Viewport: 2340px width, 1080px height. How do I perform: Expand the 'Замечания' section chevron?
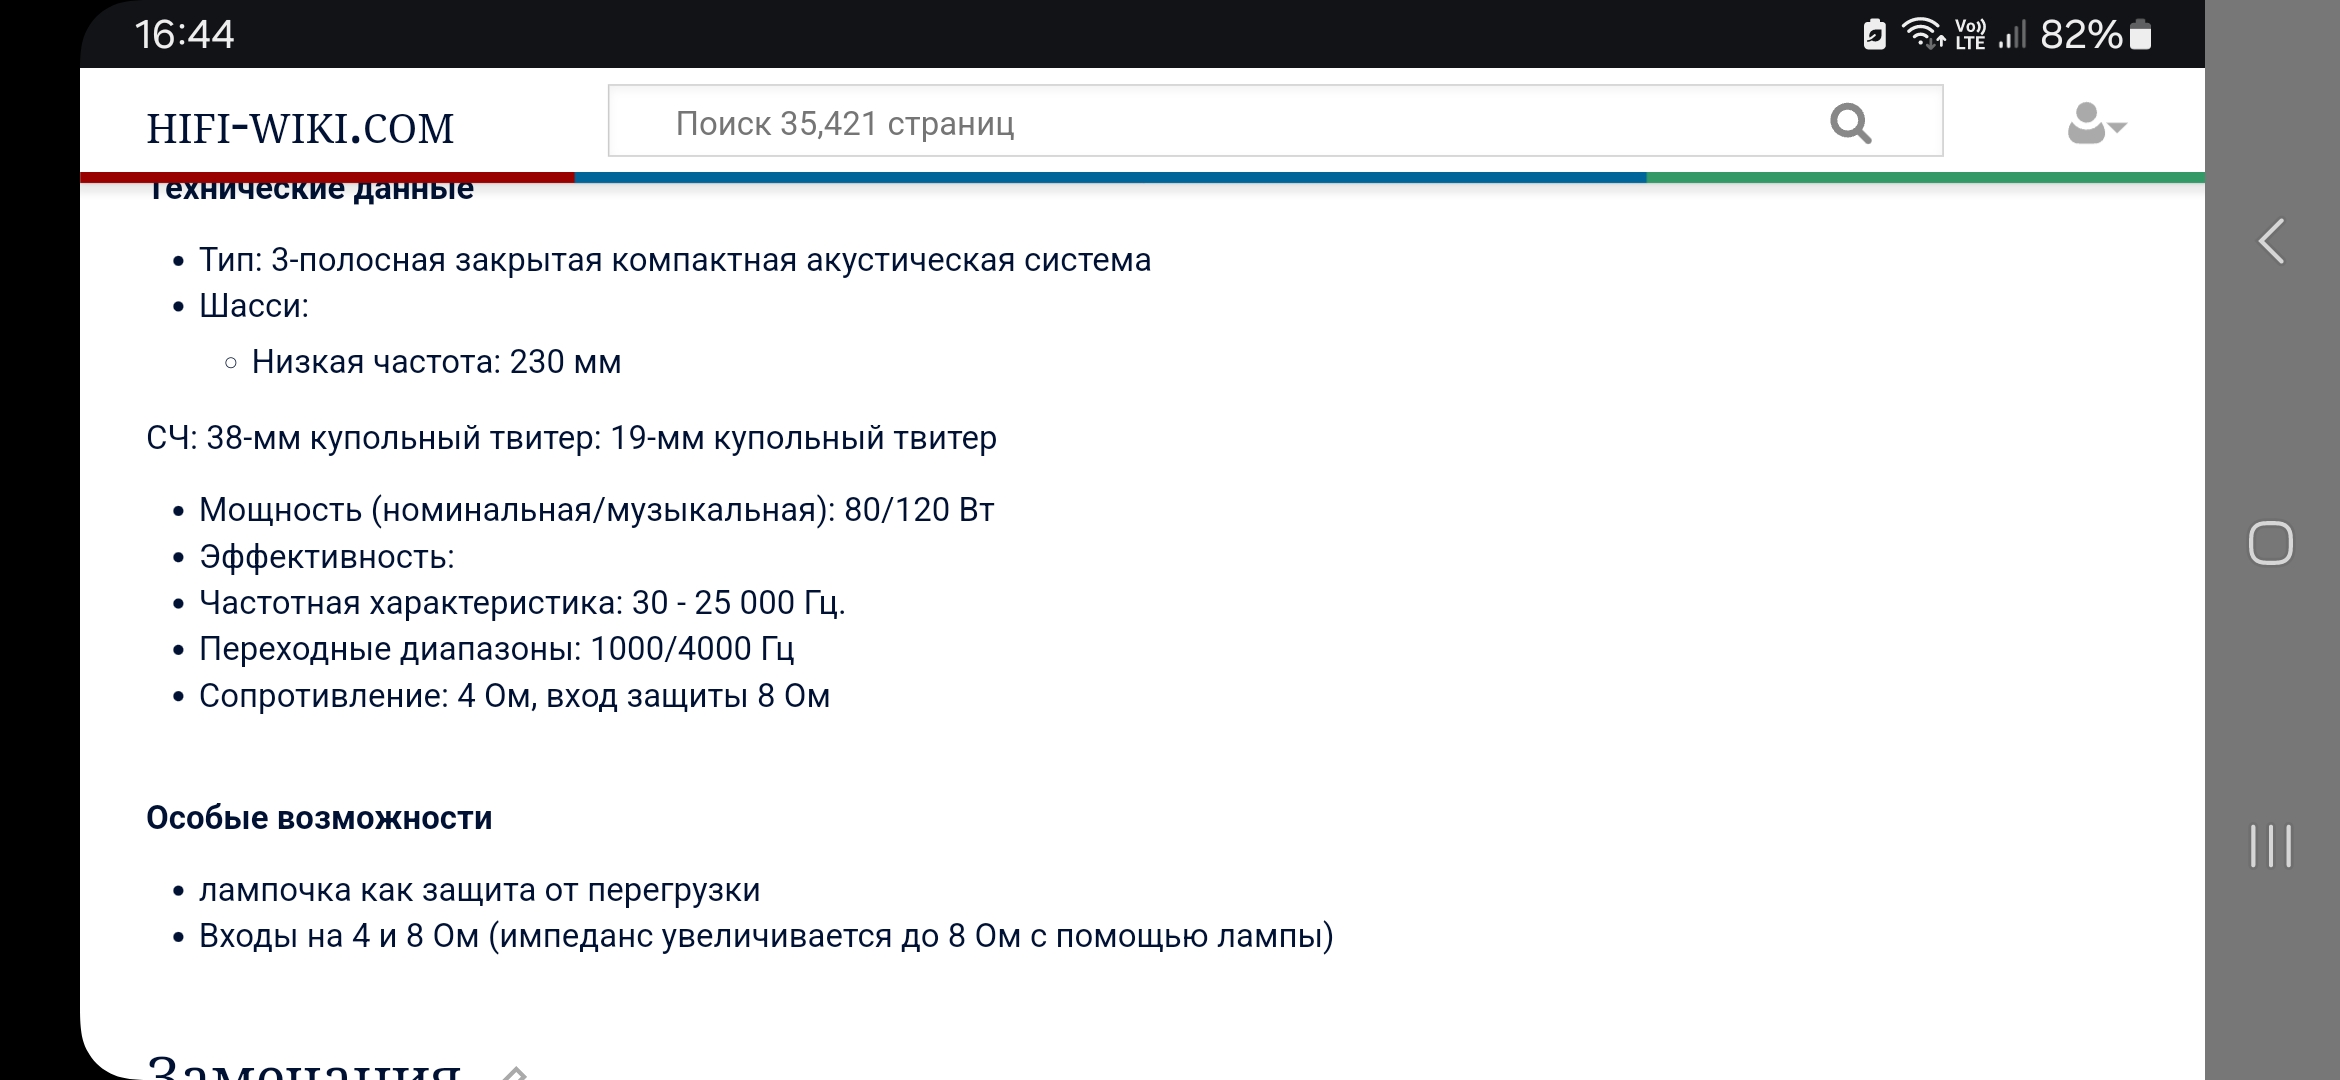point(514,1071)
